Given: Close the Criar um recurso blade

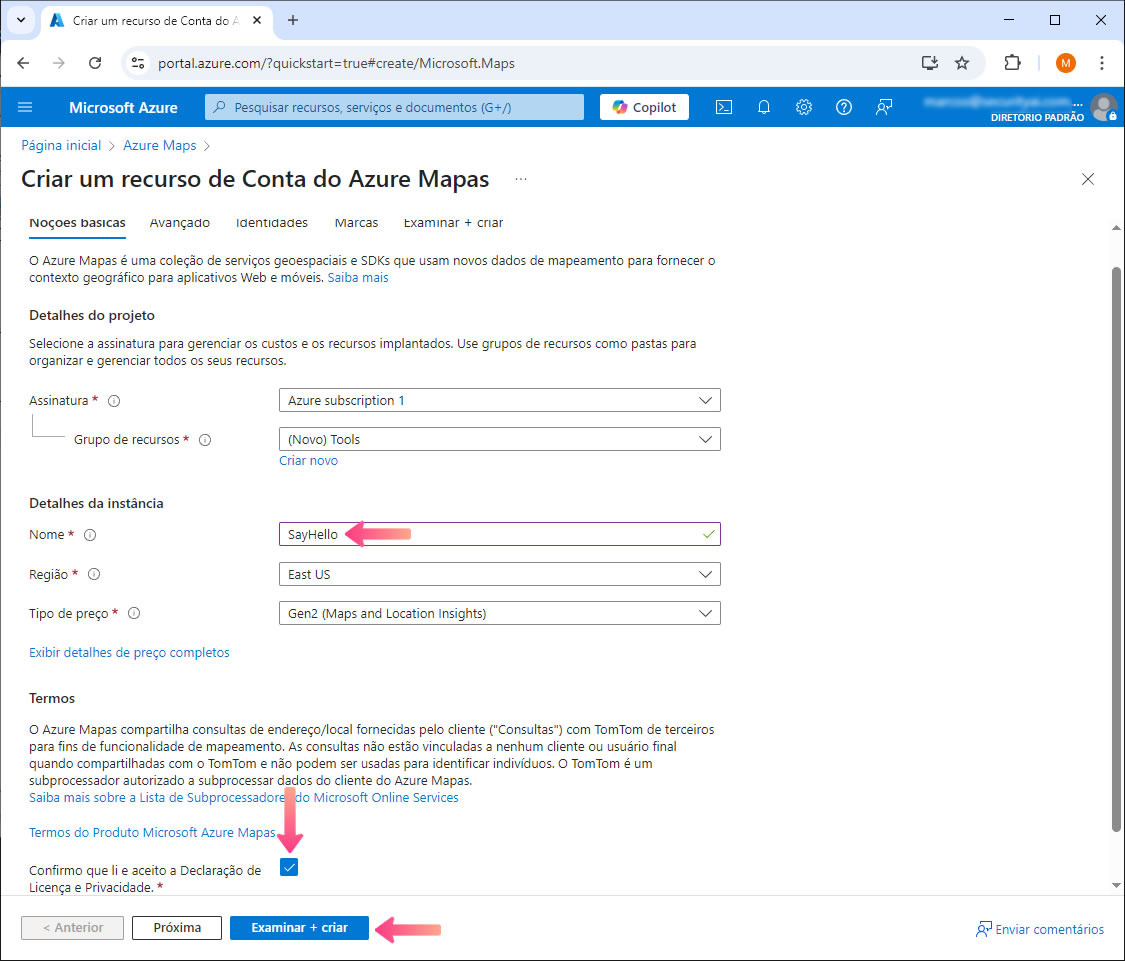Looking at the screenshot, I should click(x=1088, y=179).
